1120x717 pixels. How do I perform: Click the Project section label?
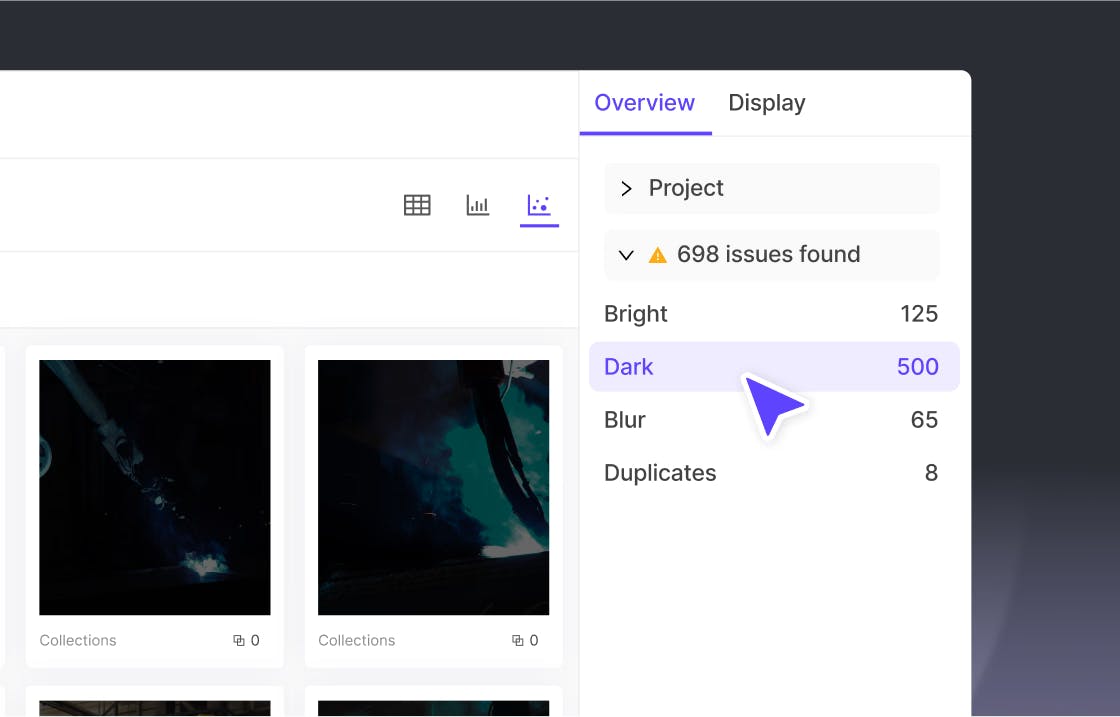pos(686,188)
